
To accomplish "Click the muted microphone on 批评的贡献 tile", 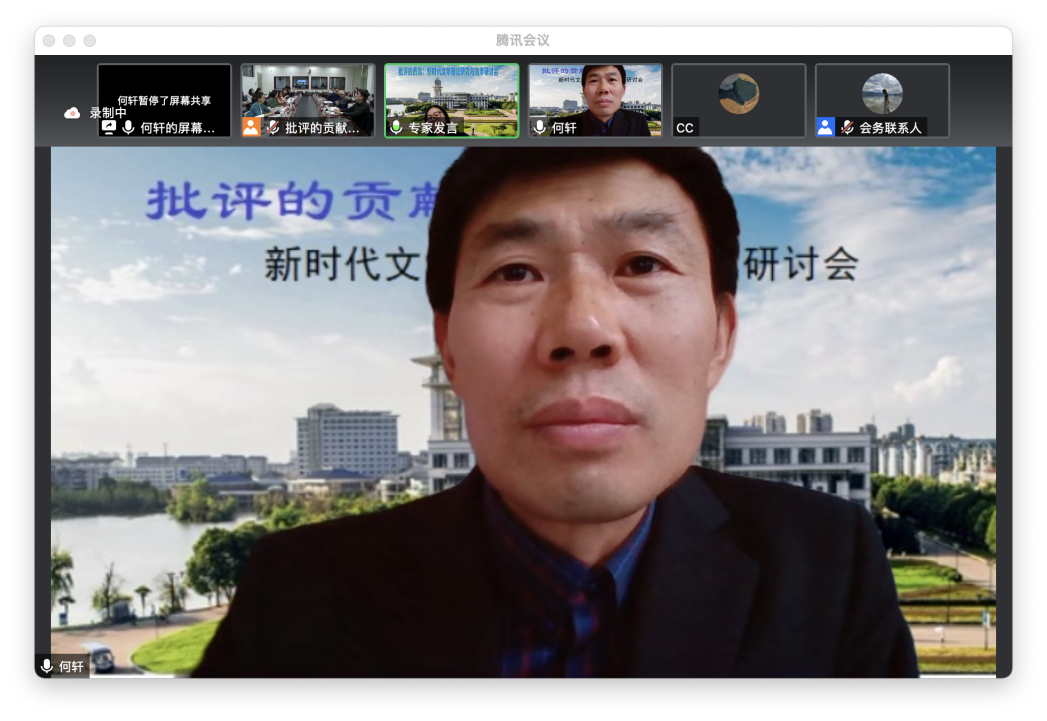I will click(273, 128).
